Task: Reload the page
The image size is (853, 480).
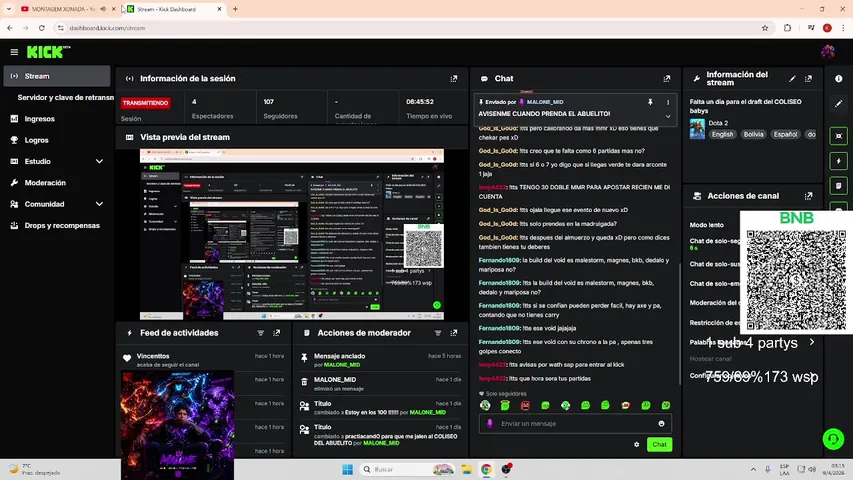Action: [41, 28]
